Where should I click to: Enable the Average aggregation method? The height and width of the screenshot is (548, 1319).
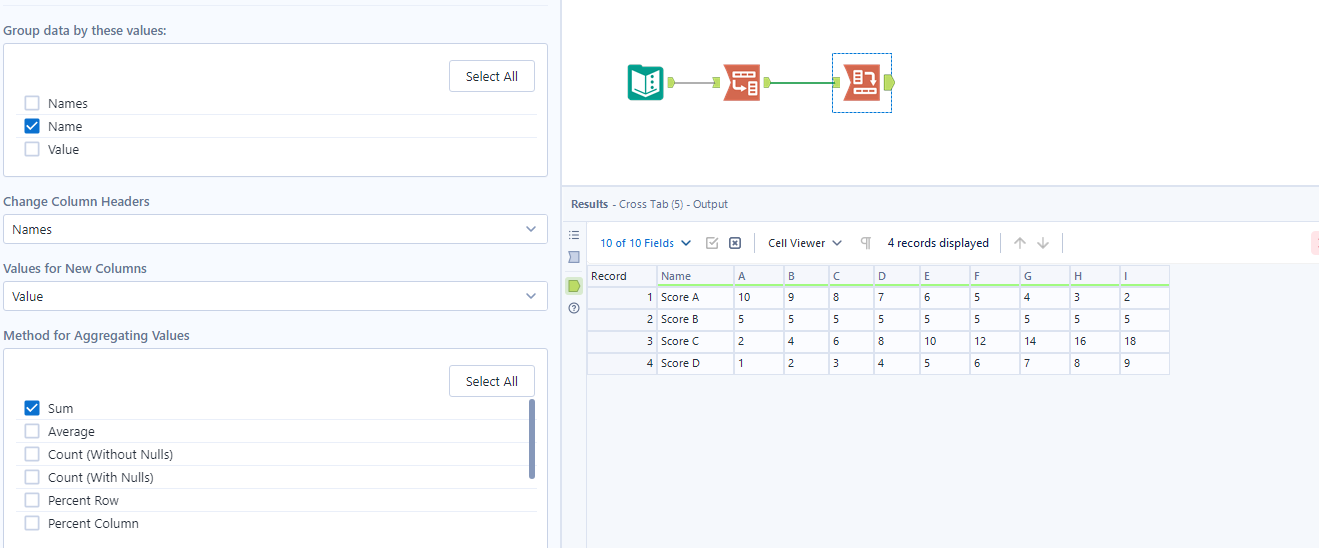click(32, 431)
